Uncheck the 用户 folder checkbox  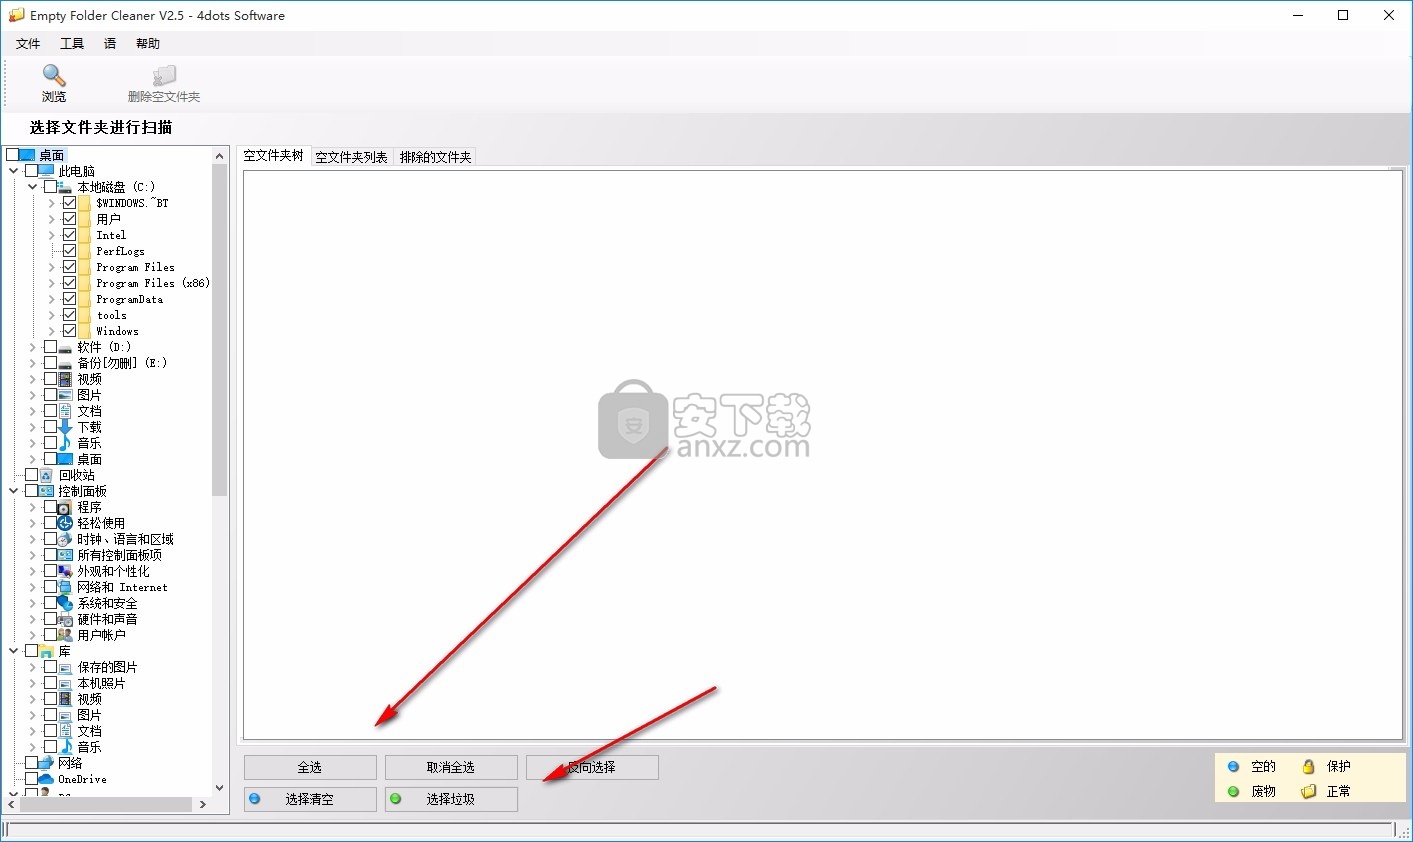(x=69, y=219)
